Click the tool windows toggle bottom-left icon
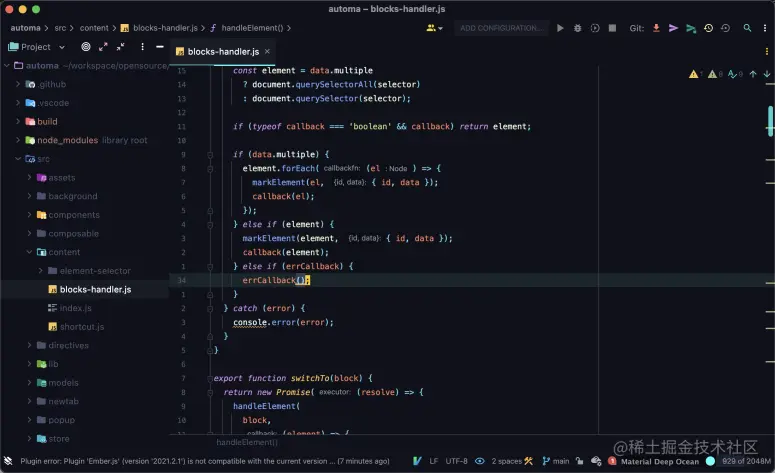 [x=8, y=461]
